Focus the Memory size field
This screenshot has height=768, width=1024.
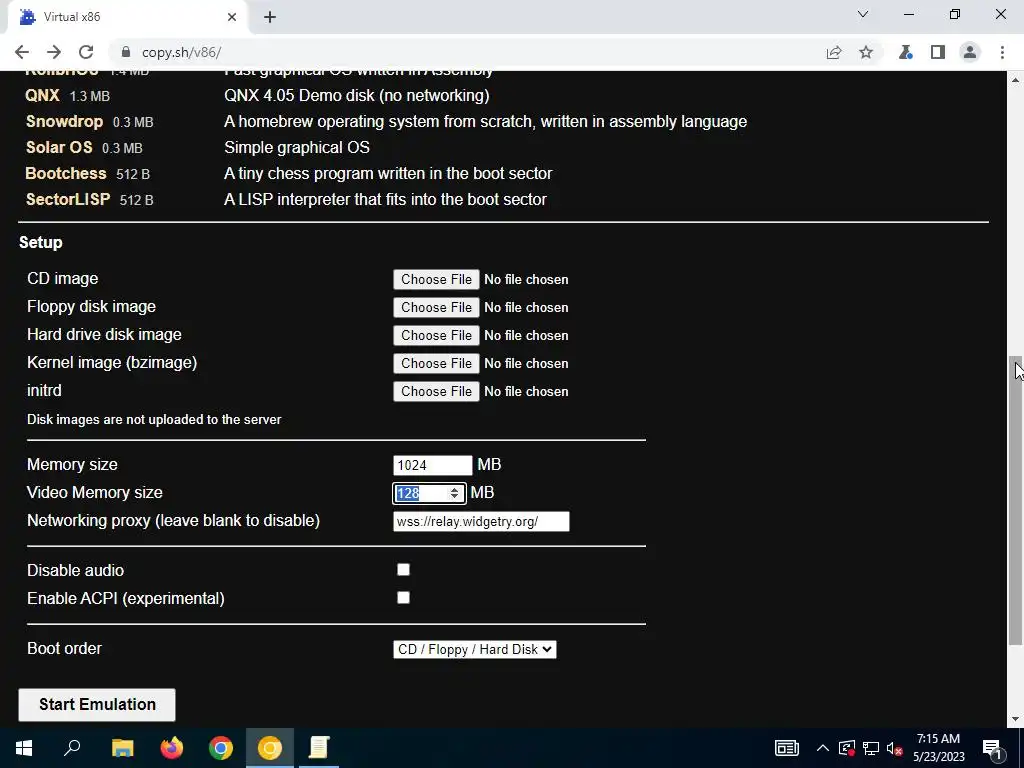[x=432, y=466]
